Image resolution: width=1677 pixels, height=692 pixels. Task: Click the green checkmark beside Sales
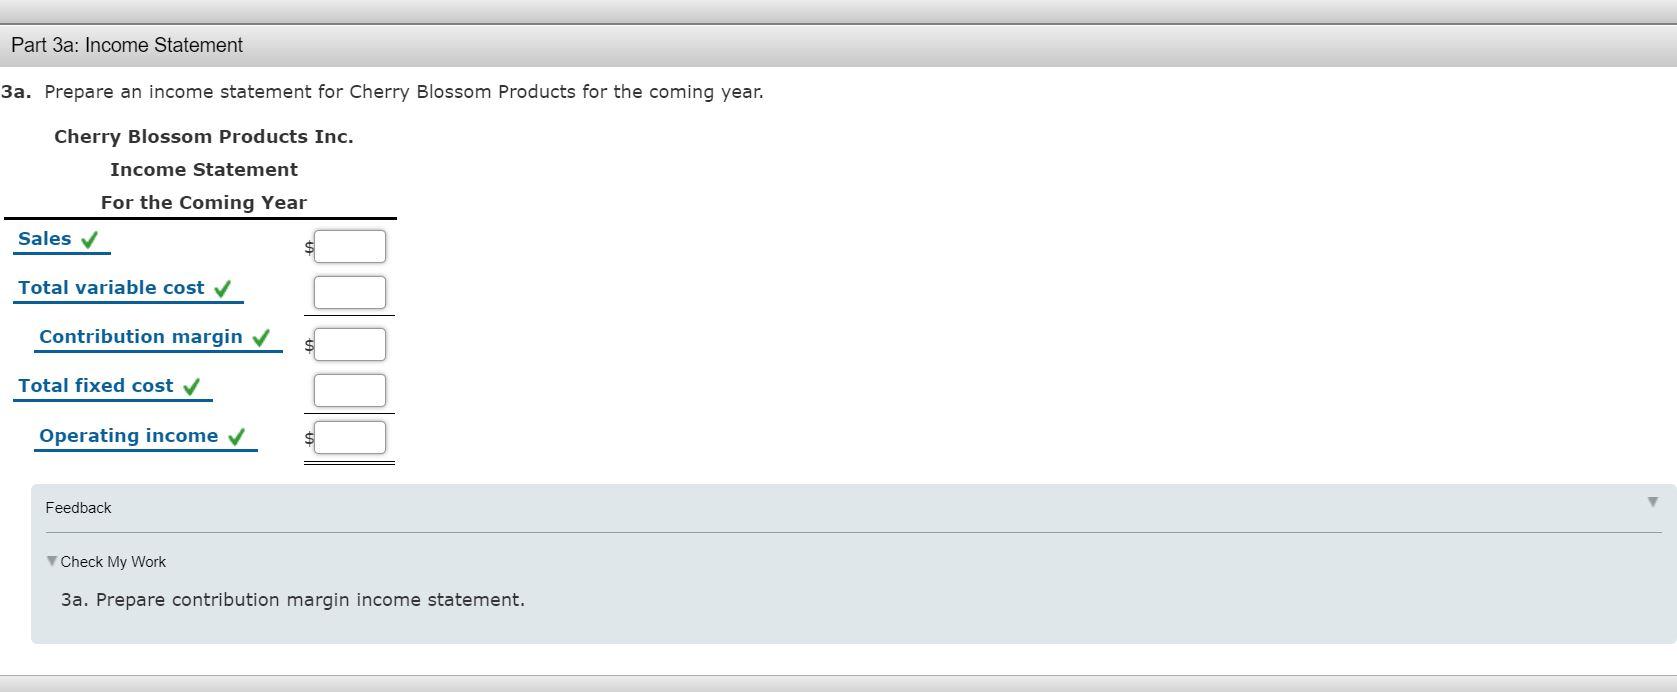[x=90, y=238]
